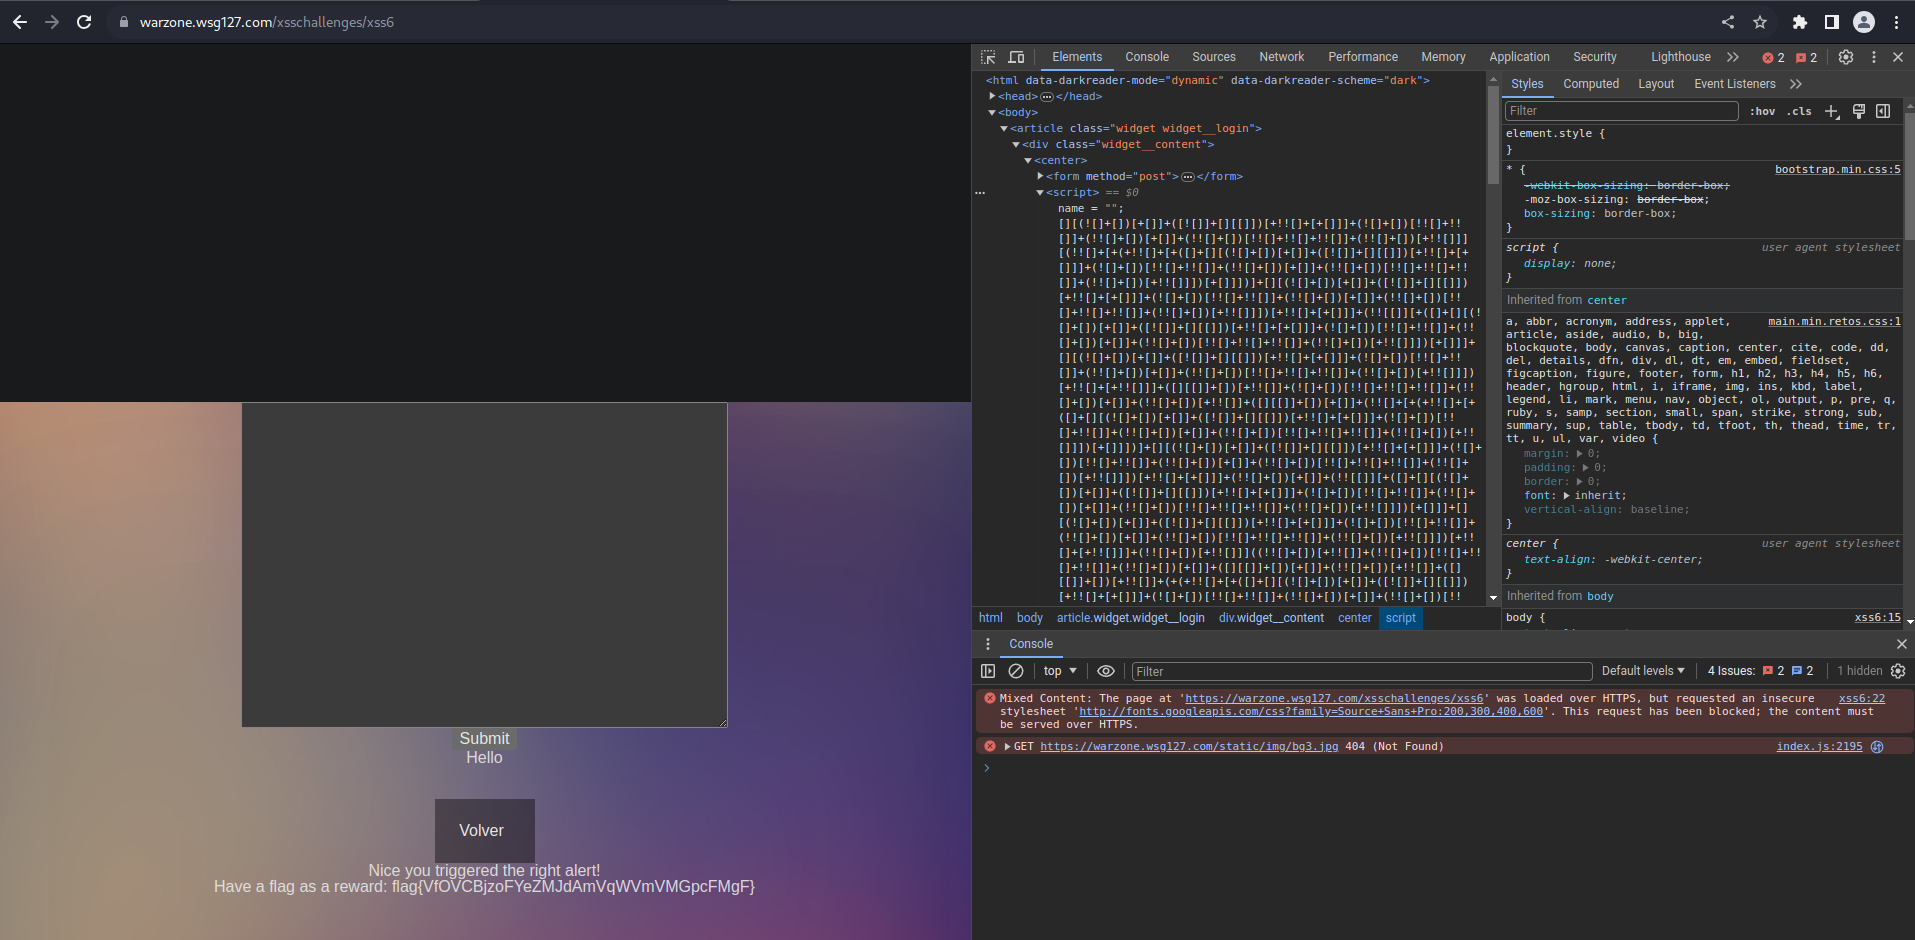Expand the head element node
The width and height of the screenshot is (1915, 940).
tap(992, 96)
